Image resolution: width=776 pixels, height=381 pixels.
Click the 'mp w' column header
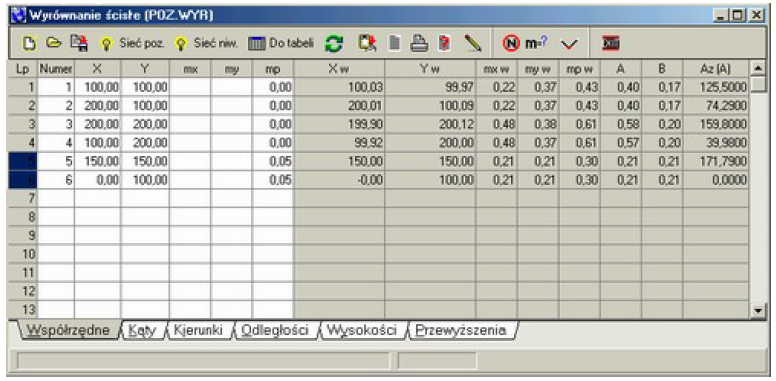[x=580, y=69]
